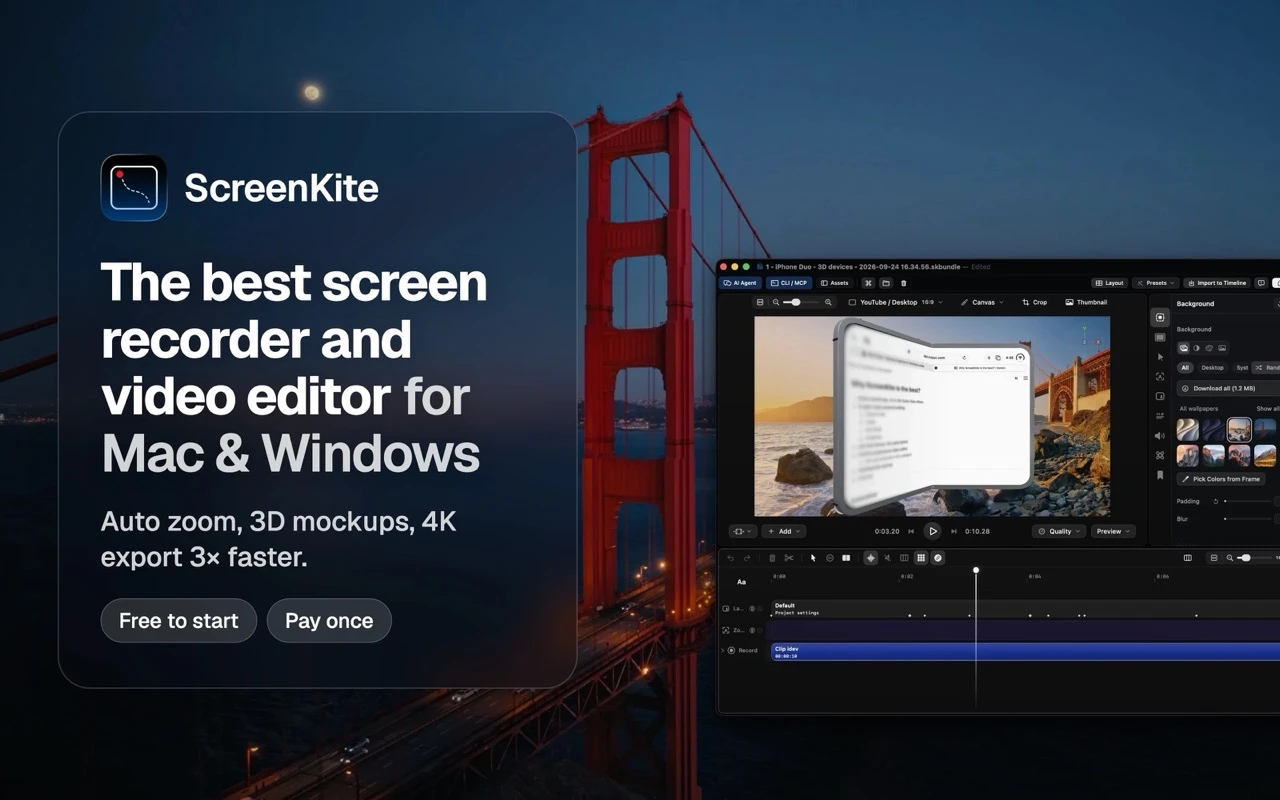Select the image background type icon
Image resolution: width=1280 pixels, height=800 pixels.
pos(1222,348)
